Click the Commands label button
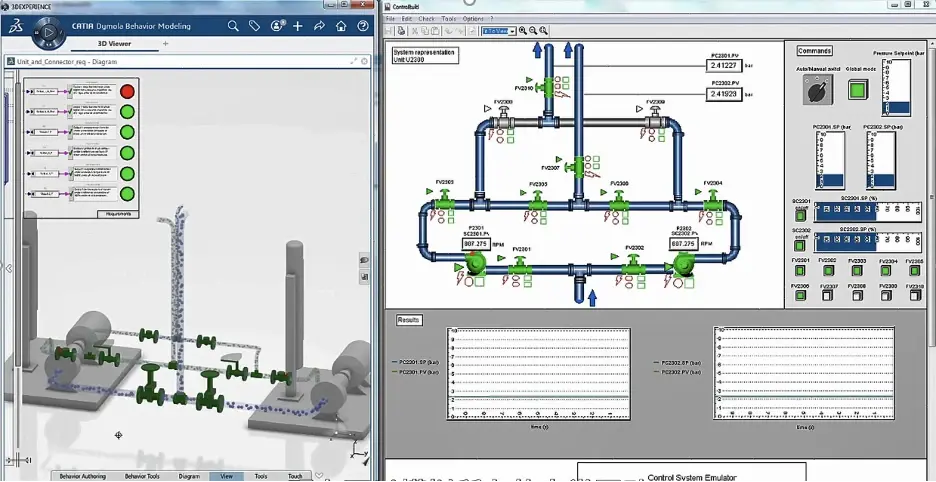936x482 pixels. point(814,51)
